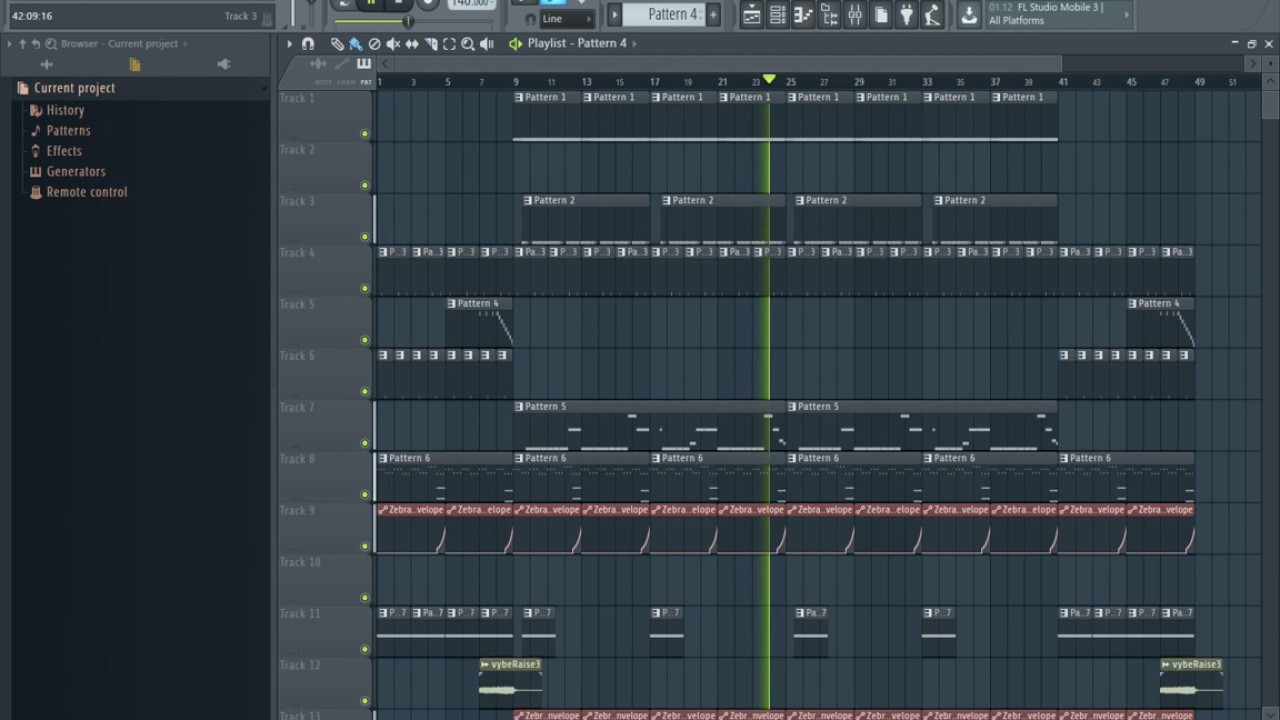Toggle mute switch for Track 3
The image size is (1280, 720).
pos(364,237)
